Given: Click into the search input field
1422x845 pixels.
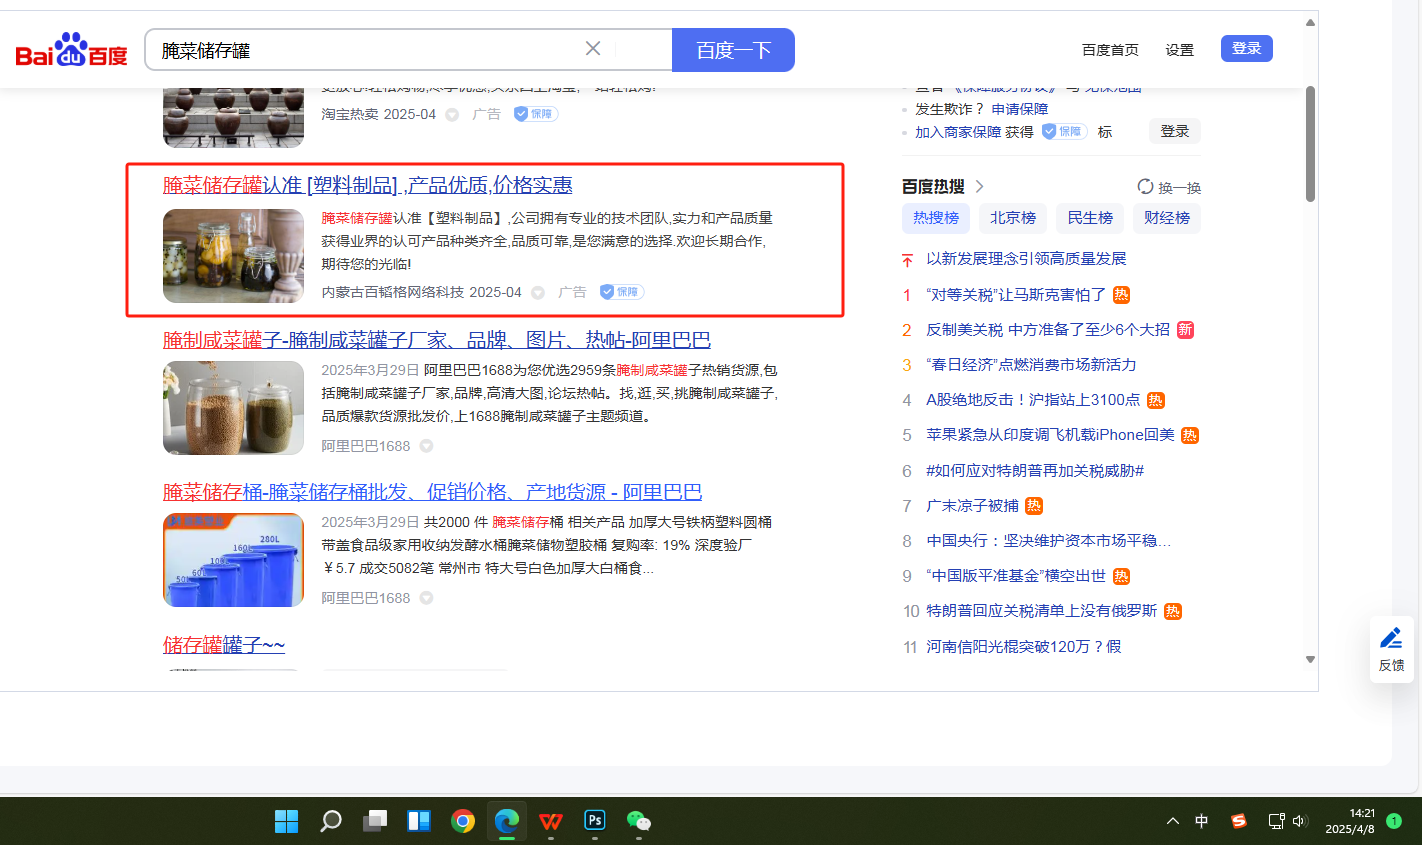Looking at the screenshot, I should click(x=365, y=50).
